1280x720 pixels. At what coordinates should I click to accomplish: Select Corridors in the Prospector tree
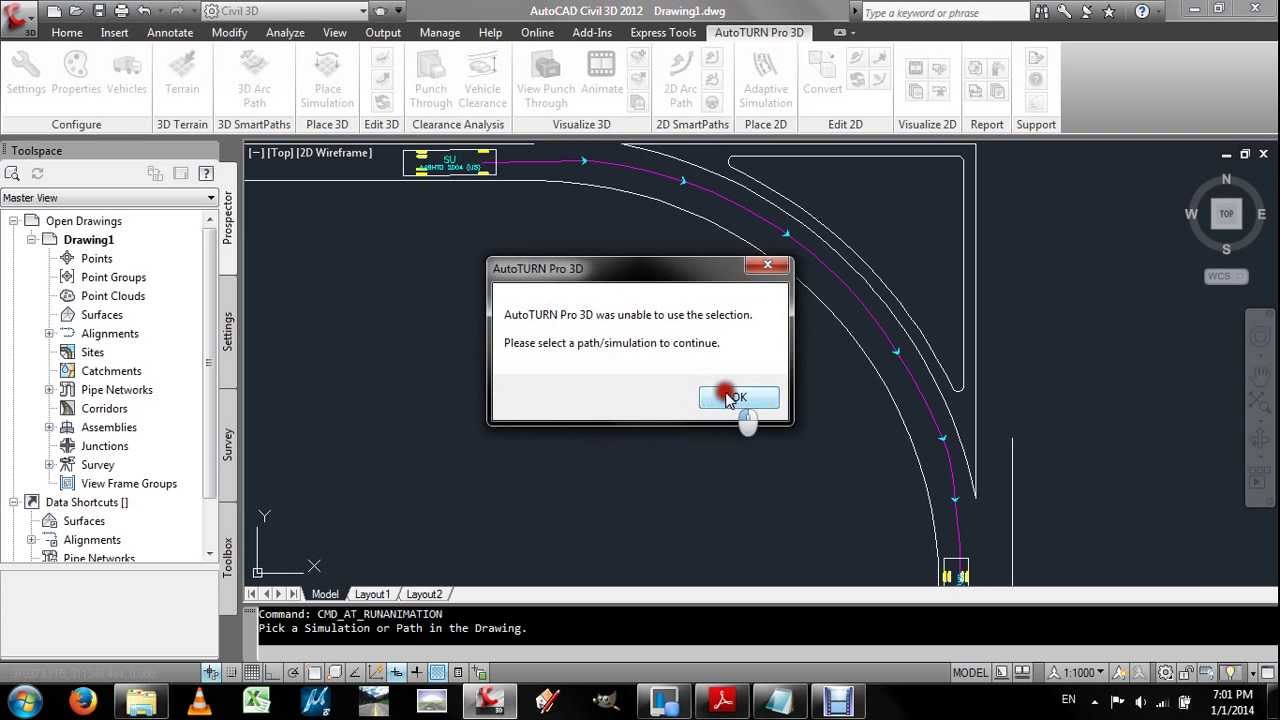[104, 409]
